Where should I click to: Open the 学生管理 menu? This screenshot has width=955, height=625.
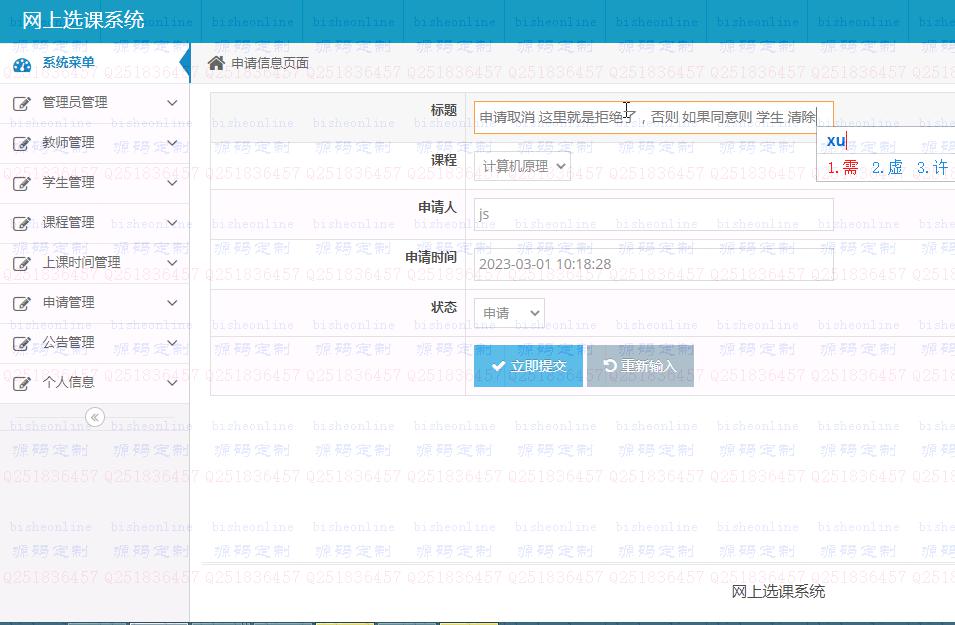pos(94,183)
